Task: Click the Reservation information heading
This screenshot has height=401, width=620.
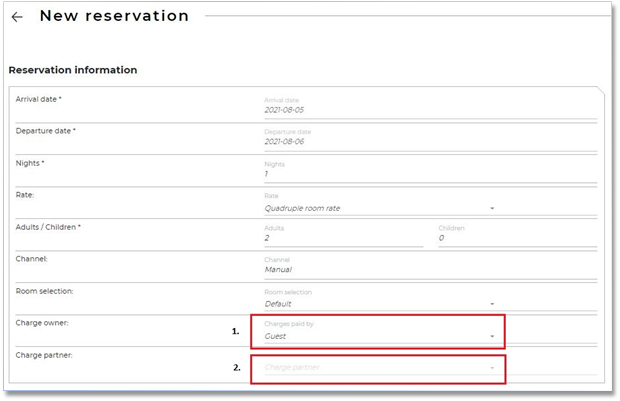Action: (72, 70)
